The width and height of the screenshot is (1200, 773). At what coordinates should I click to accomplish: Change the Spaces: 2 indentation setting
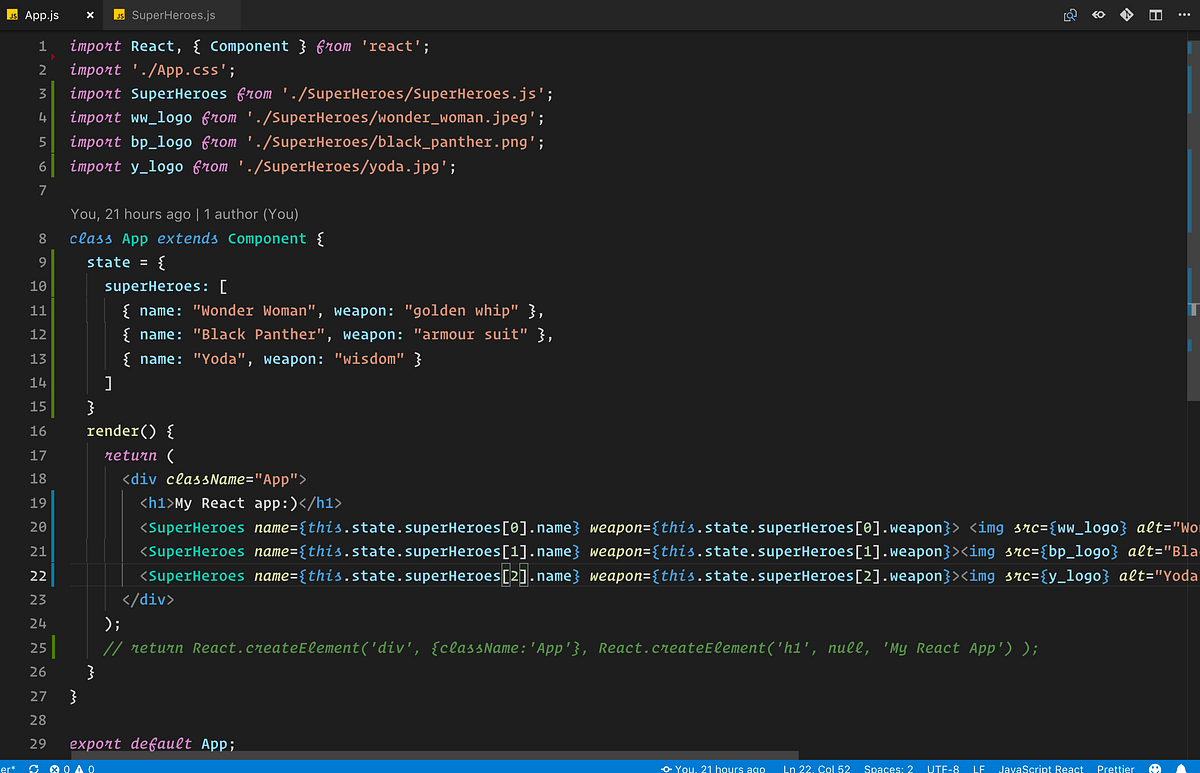click(888, 768)
